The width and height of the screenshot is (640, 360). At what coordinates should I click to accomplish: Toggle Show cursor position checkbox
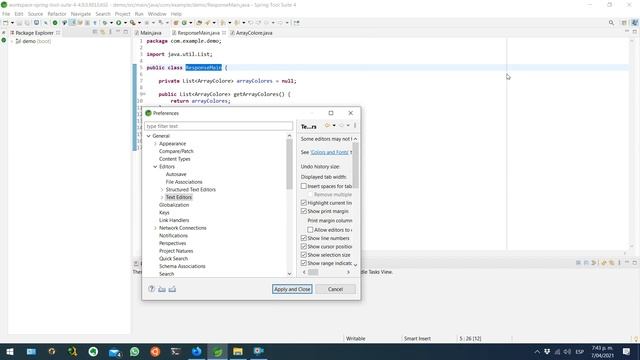click(x=304, y=247)
